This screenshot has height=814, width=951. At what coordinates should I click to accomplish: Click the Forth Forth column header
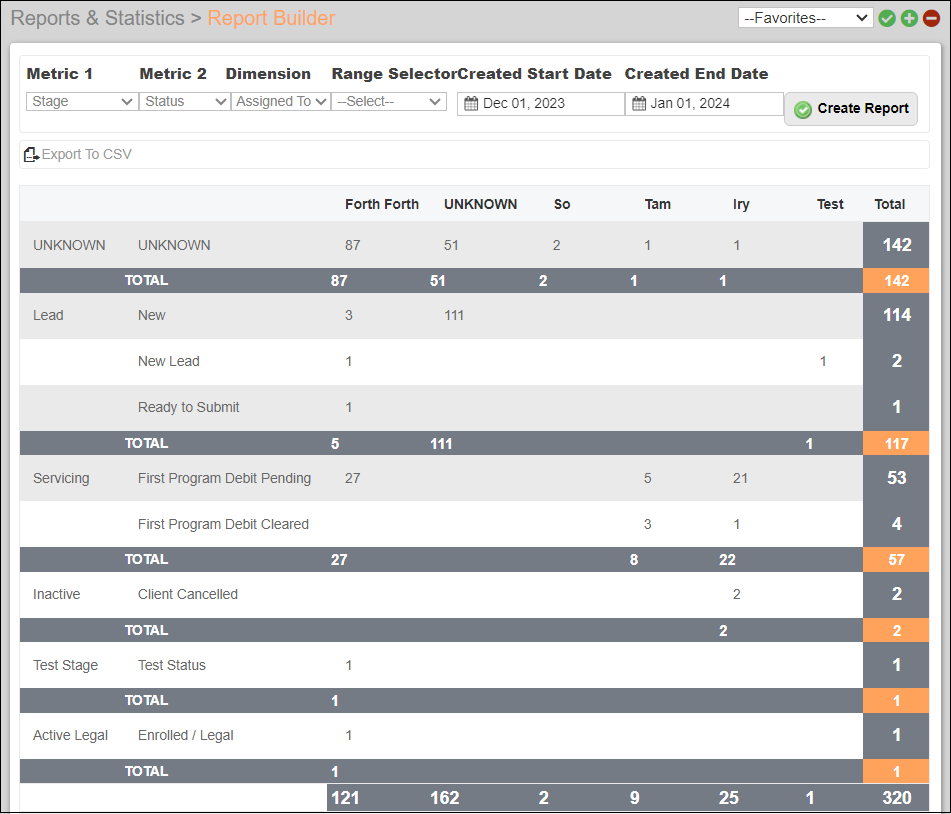pyautogui.click(x=381, y=204)
